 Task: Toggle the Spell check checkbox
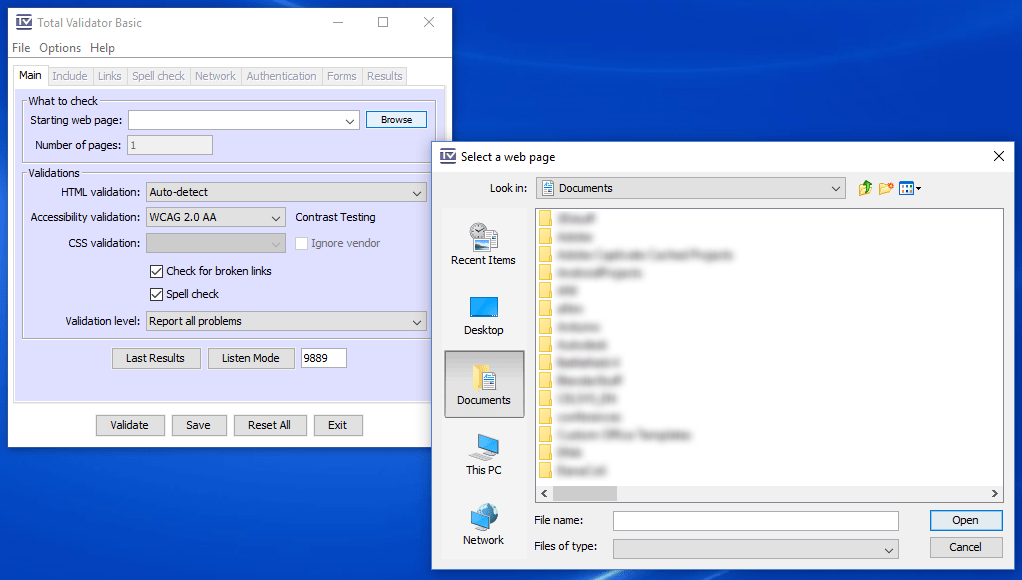(x=156, y=295)
